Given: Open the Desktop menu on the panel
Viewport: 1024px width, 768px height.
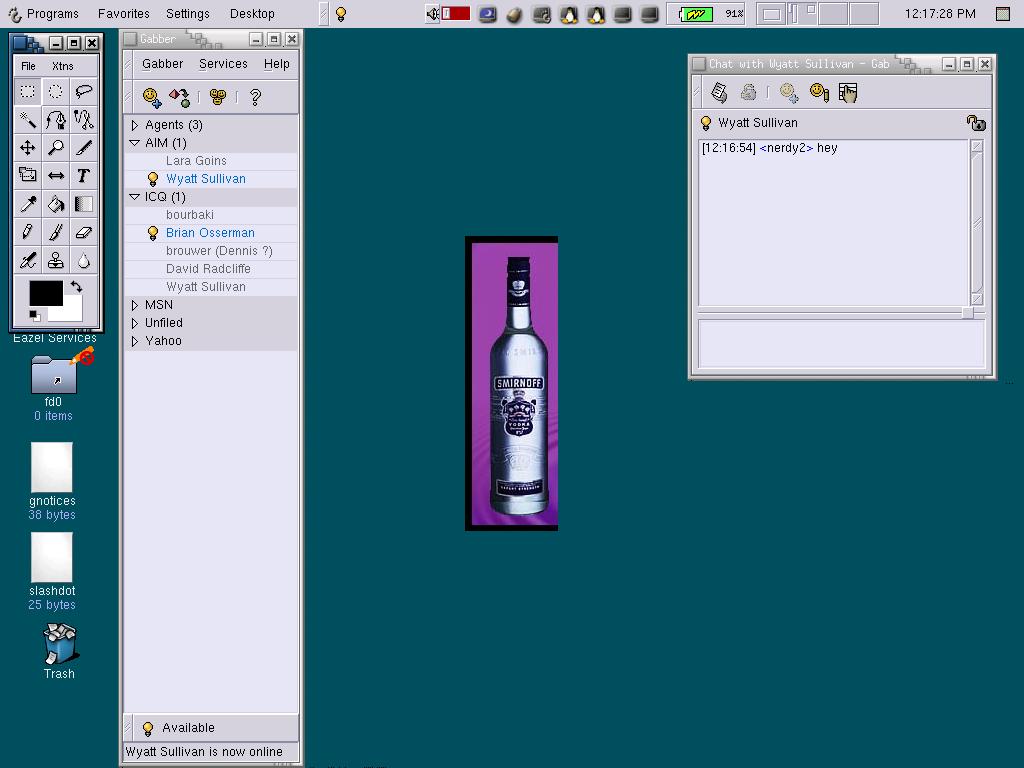Looking at the screenshot, I should pos(252,14).
